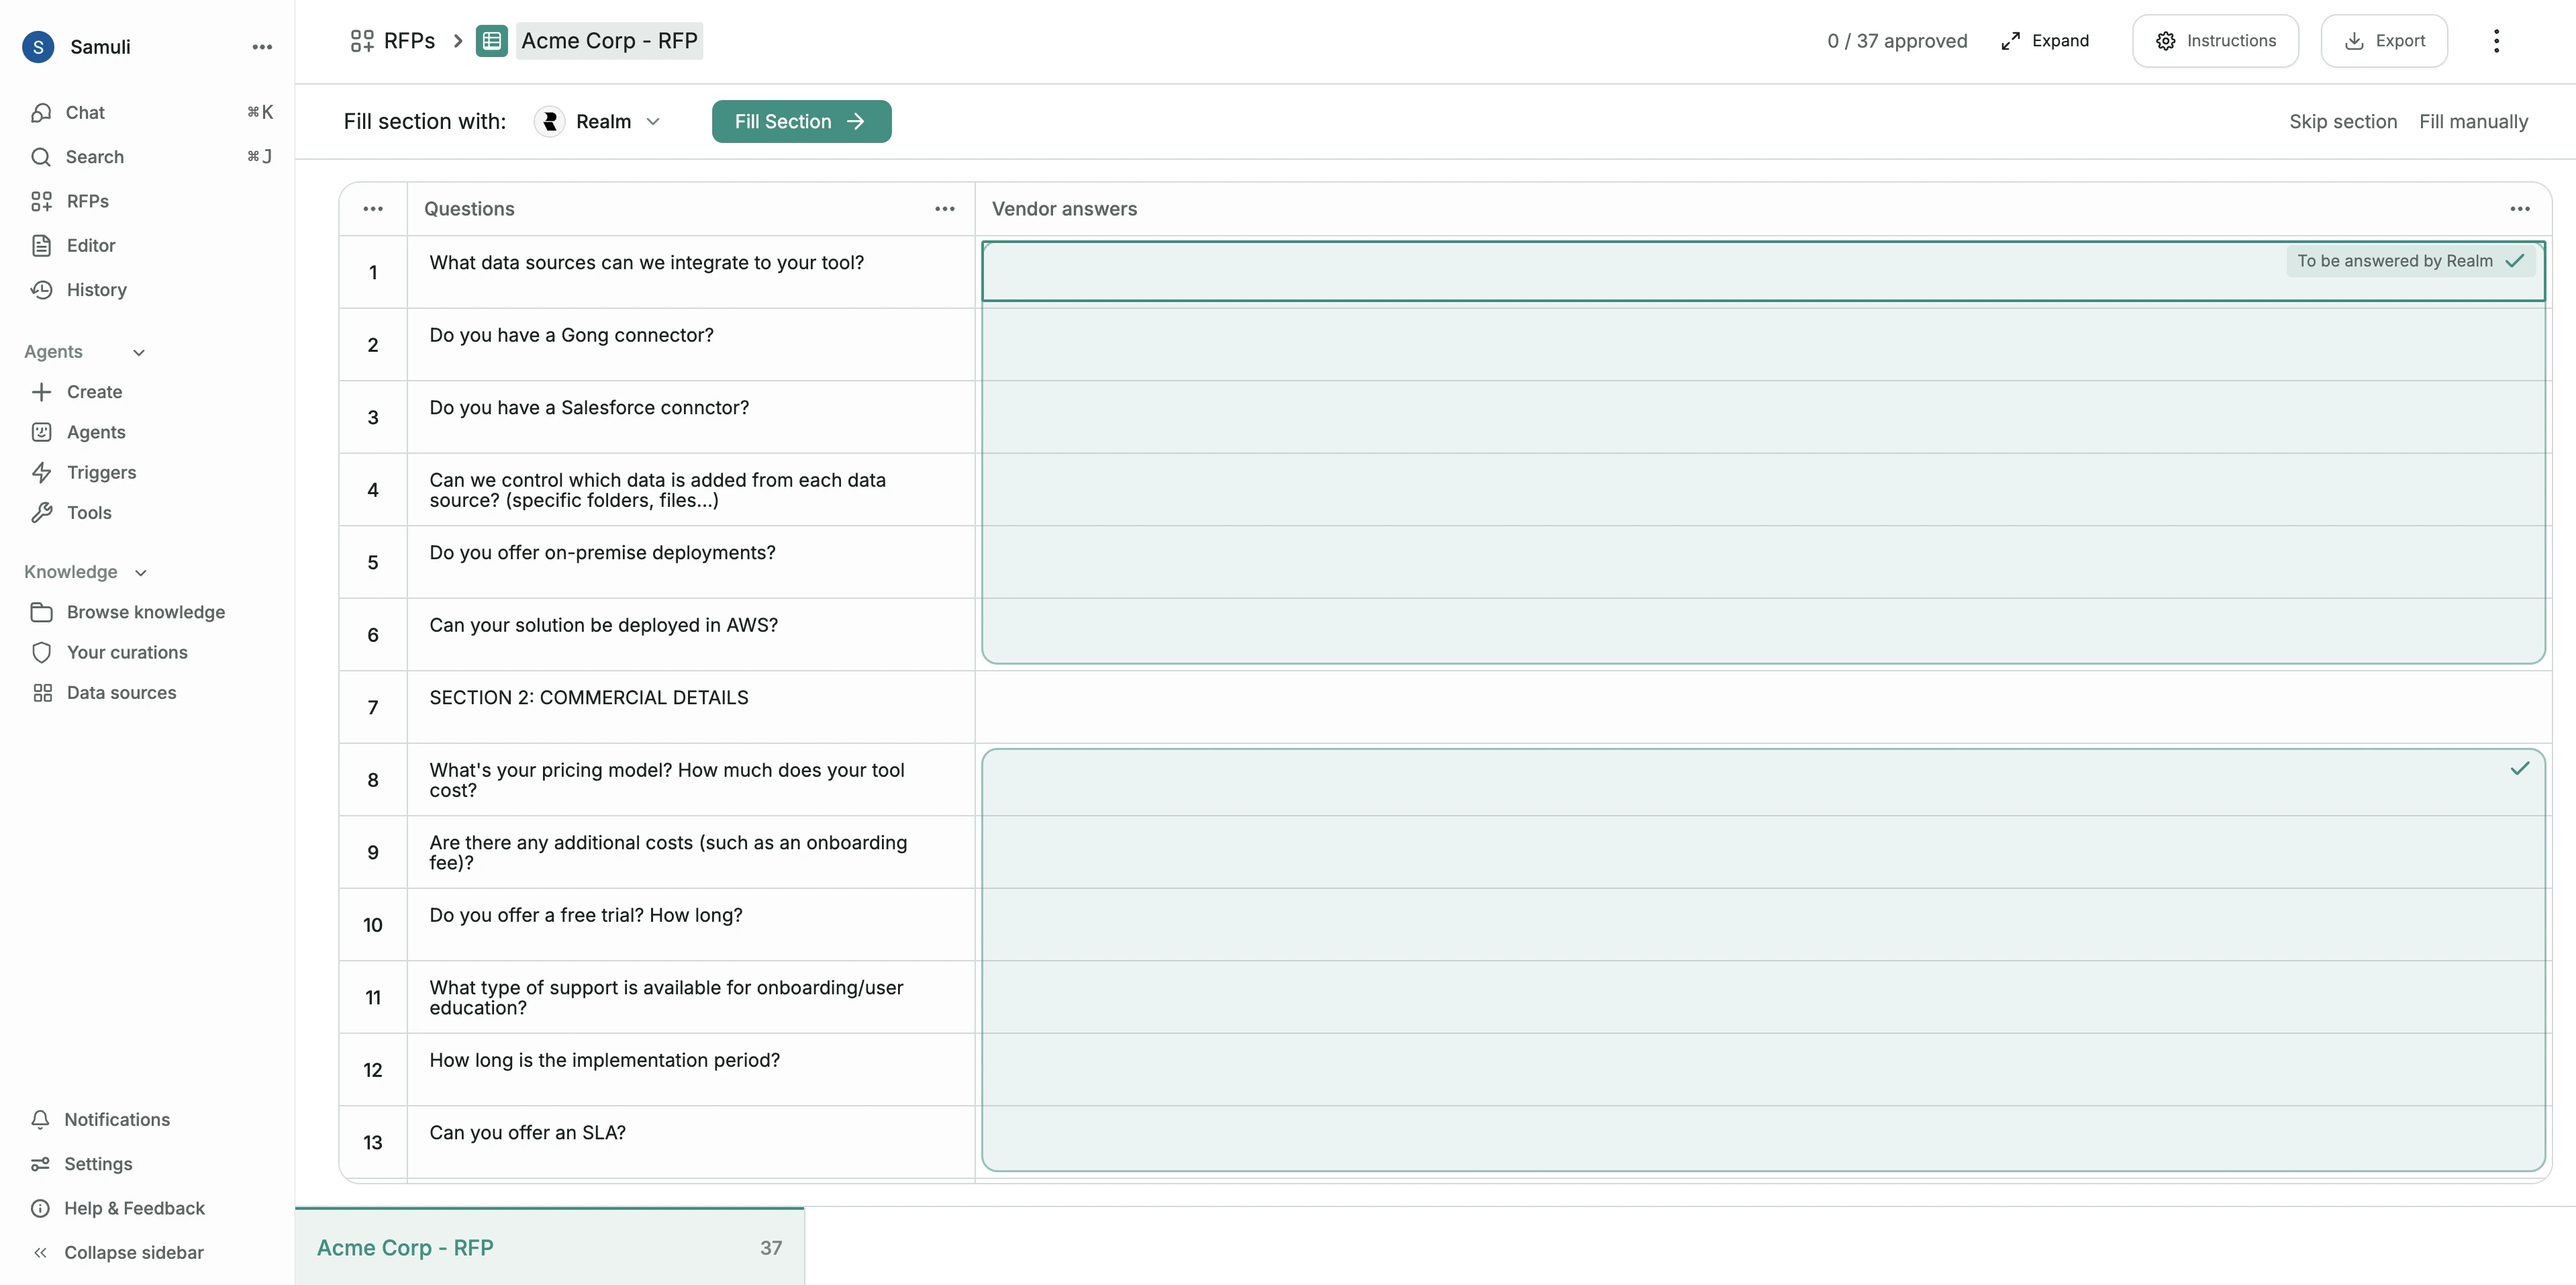Click the Fill manually link
This screenshot has width=2576, height=1285.
coord(2473,121)
